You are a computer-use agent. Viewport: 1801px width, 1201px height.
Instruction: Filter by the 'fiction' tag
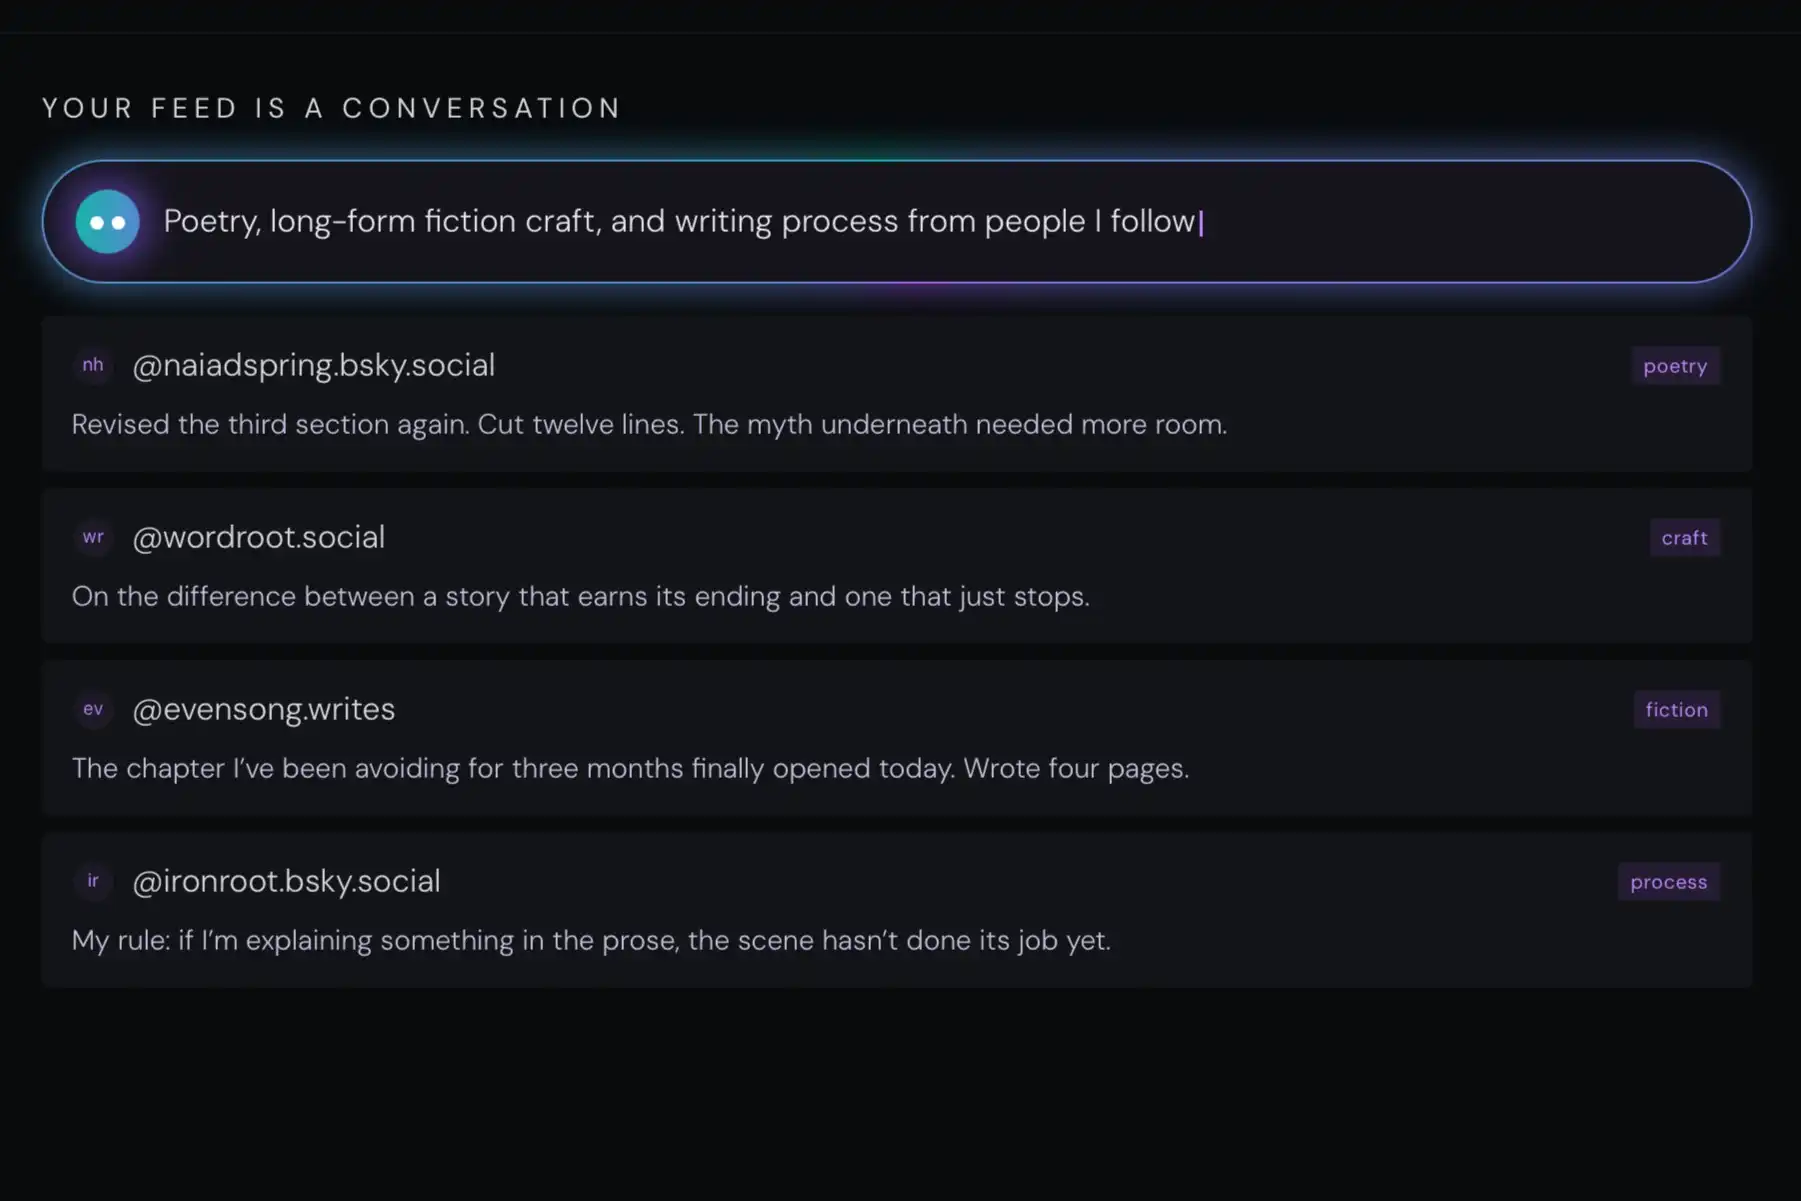point(1676,710)
